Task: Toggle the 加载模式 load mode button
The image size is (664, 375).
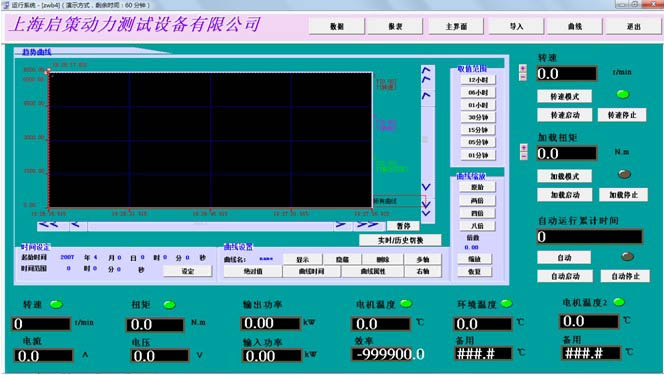Action: (x=564, y=176)
